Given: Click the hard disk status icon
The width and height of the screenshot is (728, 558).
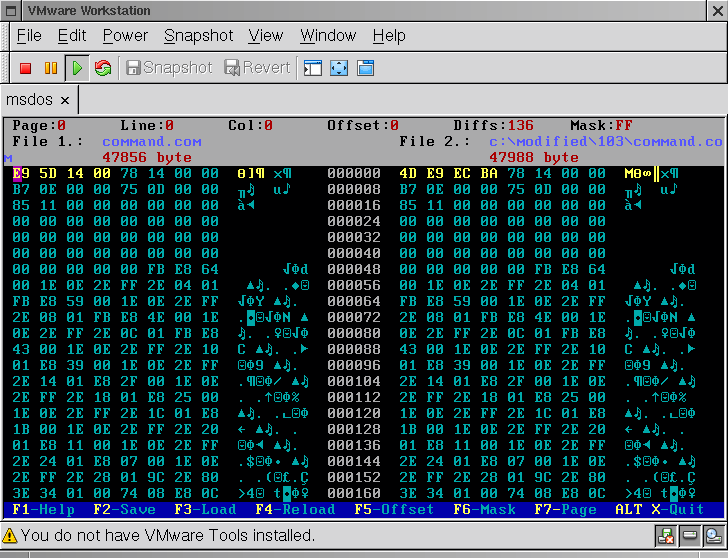Looking at the screenshot, I should [690, 536].
